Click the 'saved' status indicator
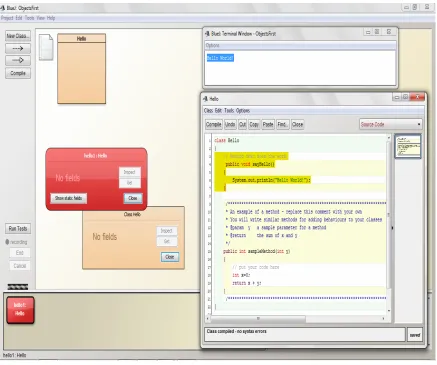This screenshot has height=365, width=437. click(415, 335)
